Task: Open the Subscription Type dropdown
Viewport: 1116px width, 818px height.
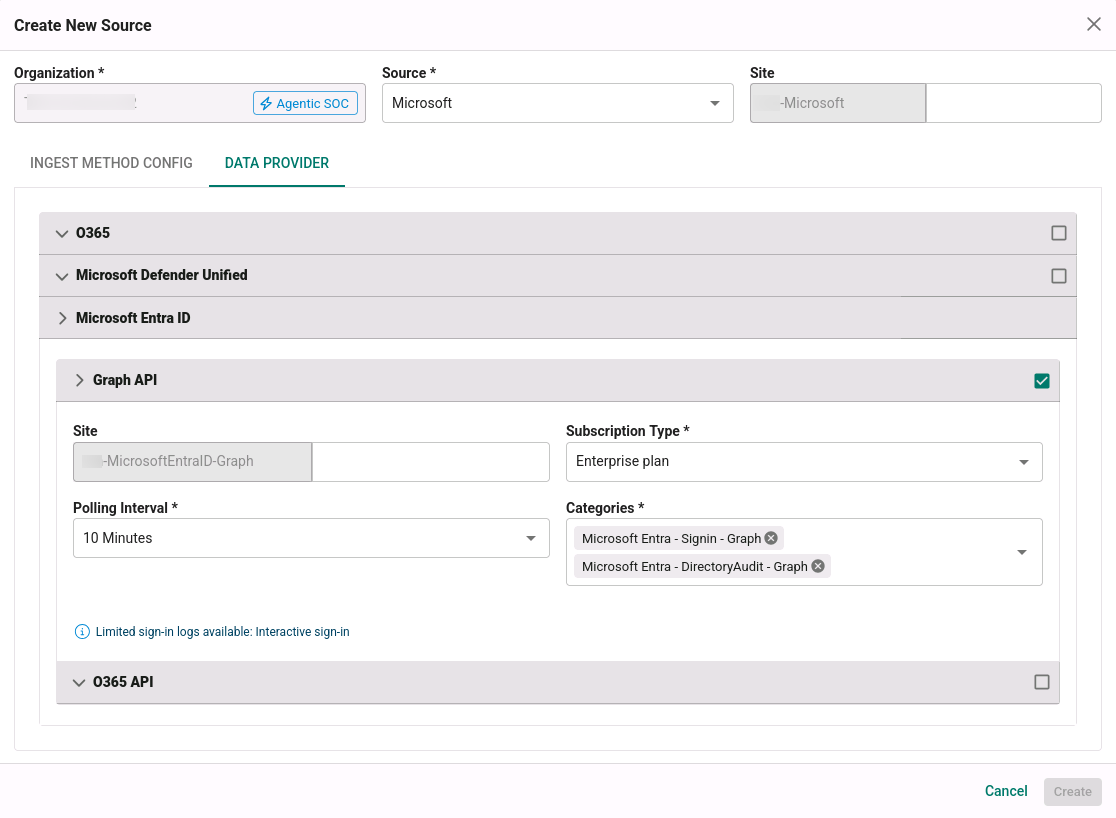Action: coord(804,461)
